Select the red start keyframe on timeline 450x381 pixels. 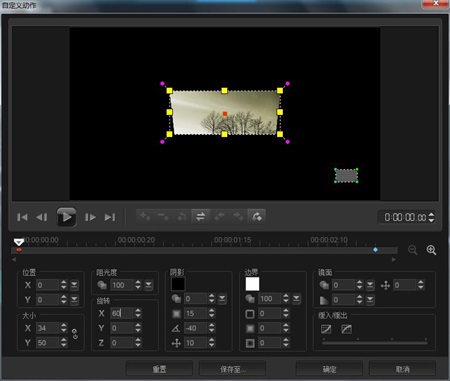point(19,250)
